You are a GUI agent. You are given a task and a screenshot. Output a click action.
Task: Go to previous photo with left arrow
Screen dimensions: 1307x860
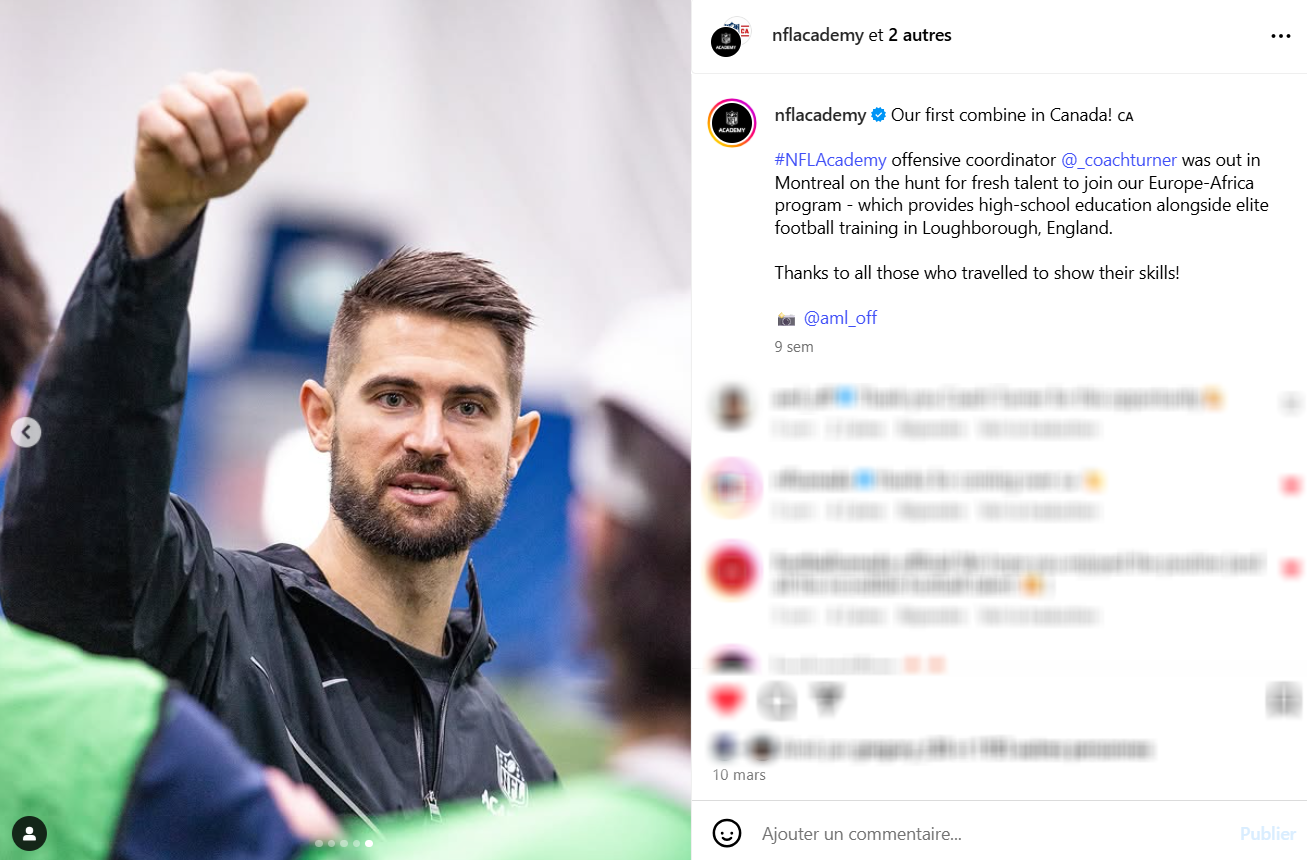[x=26, y=432]
